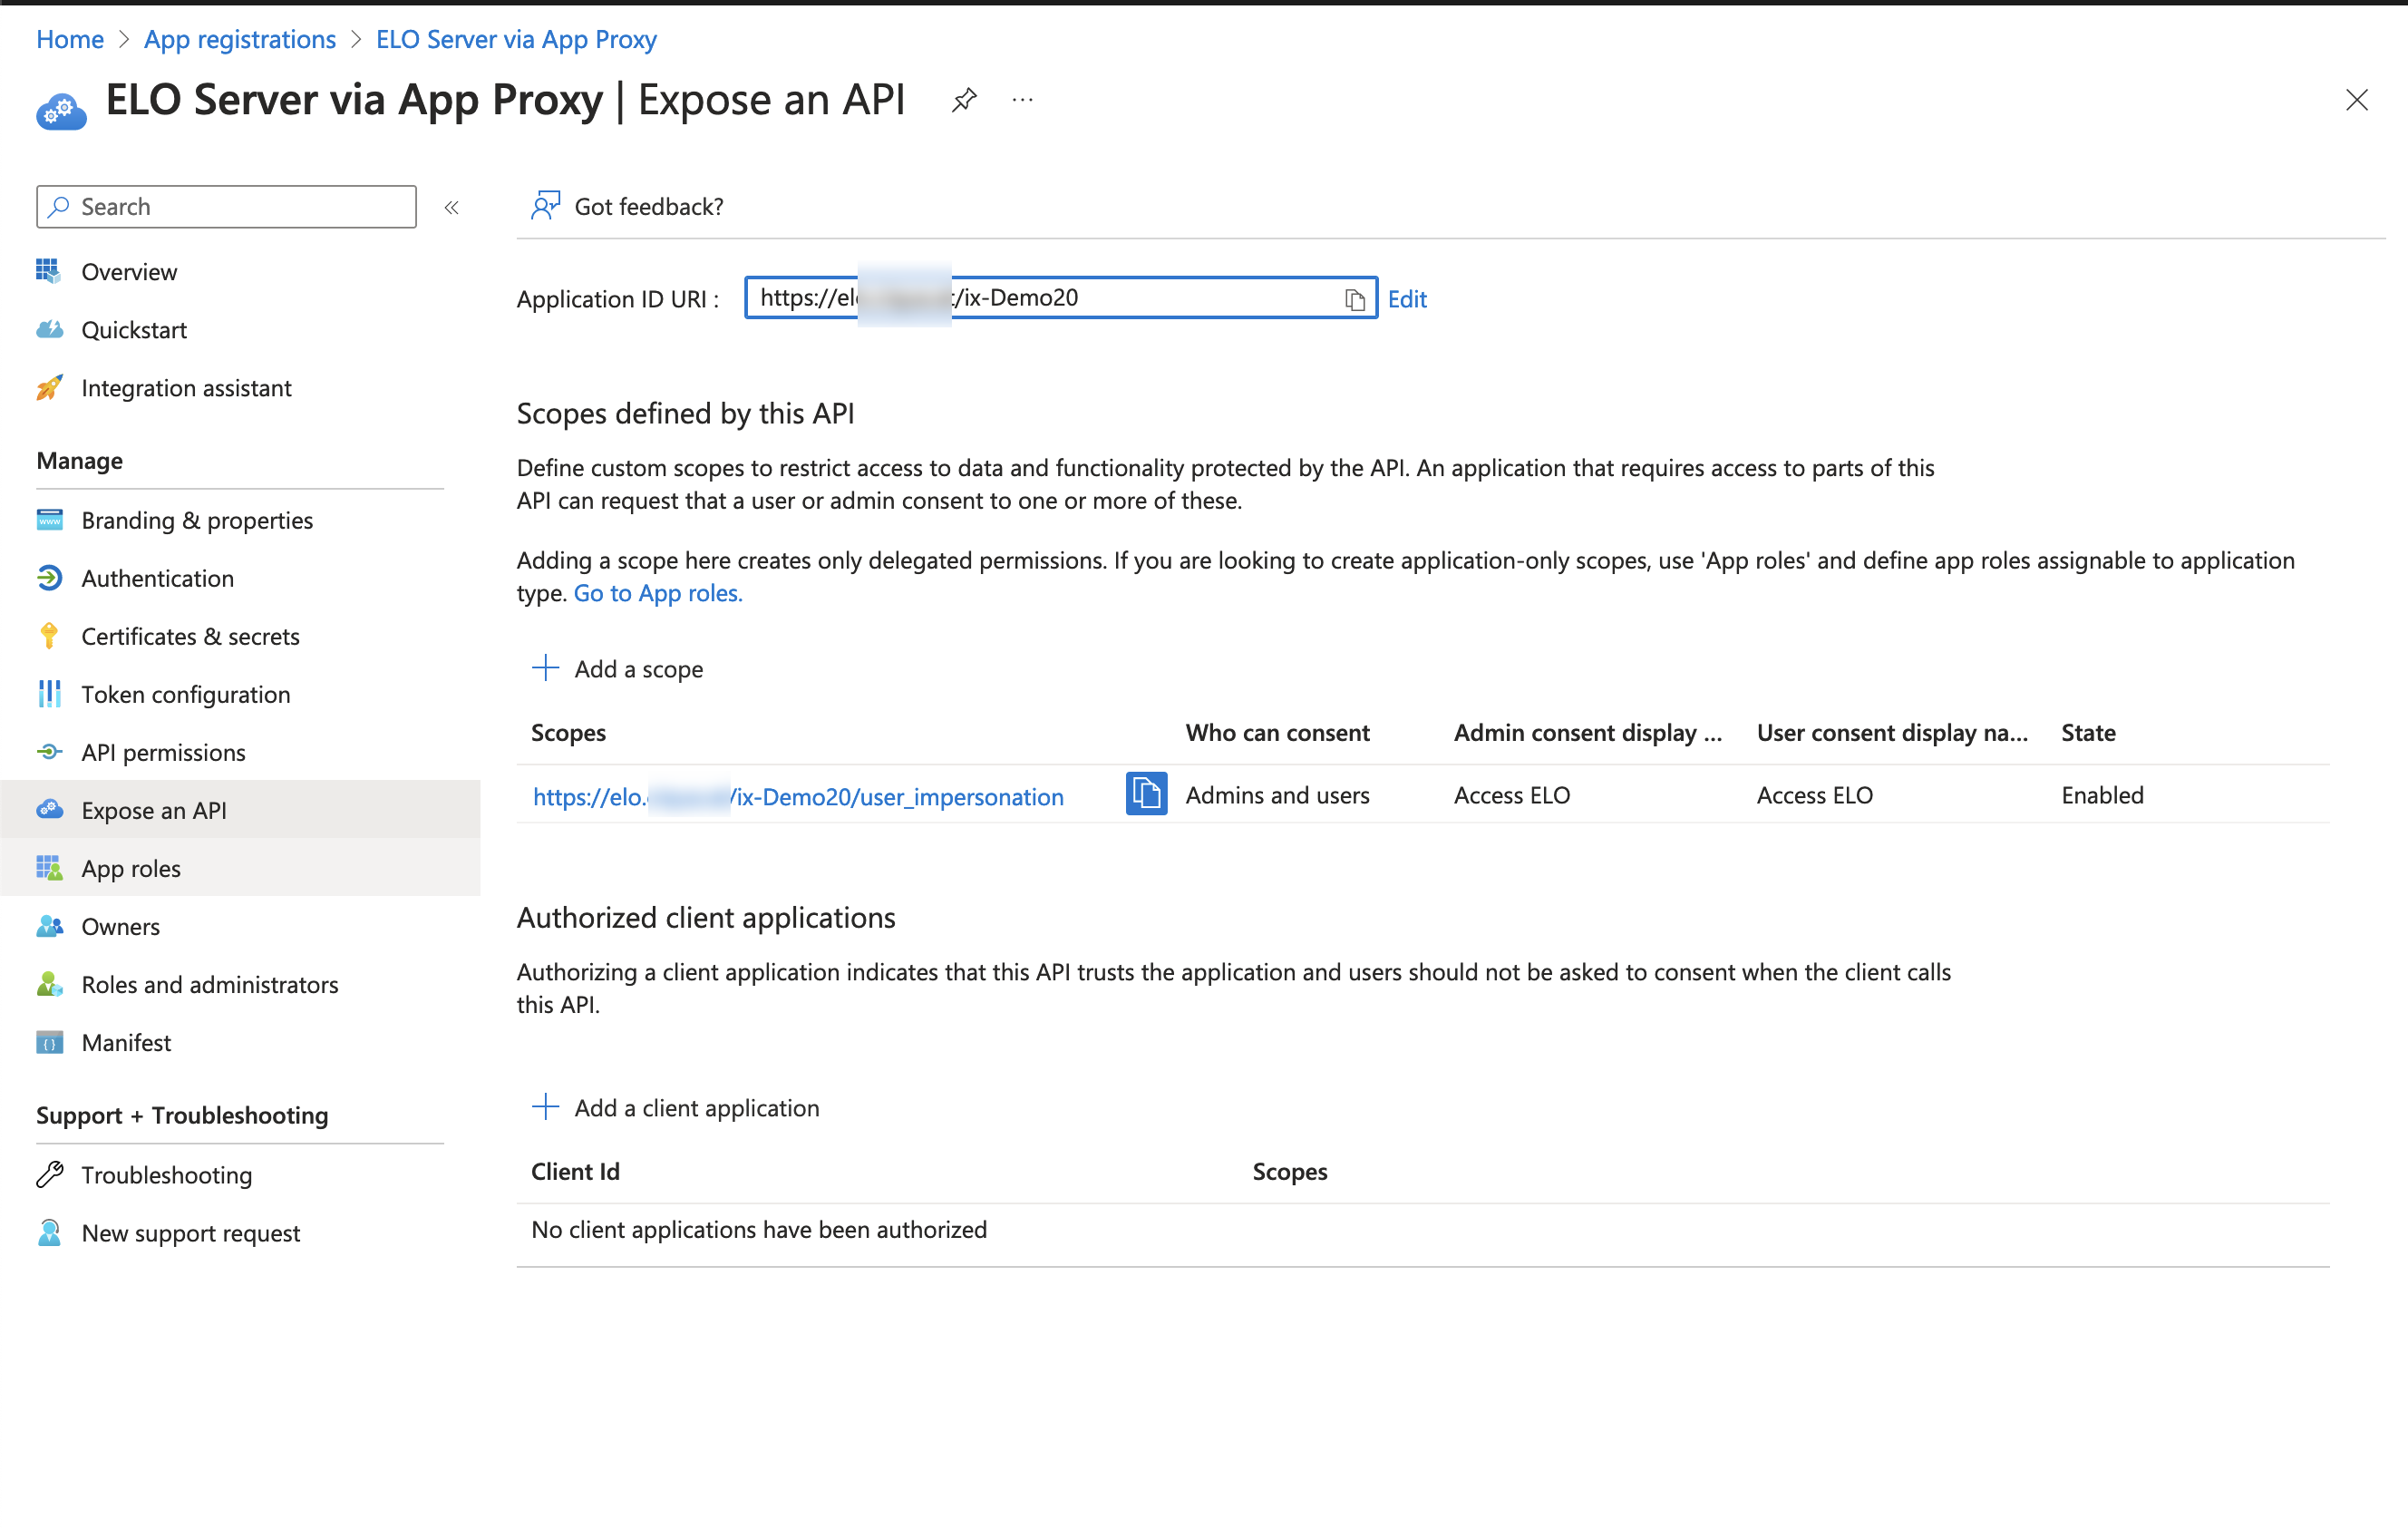Click the Home breadcrumb link
The height and width of the screenshot is (1529, 2408).
[70, 39]
